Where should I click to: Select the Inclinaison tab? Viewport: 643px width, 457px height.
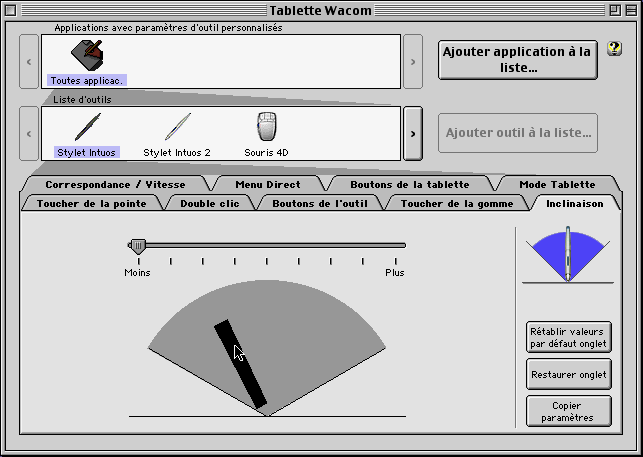tap(575, 204)
